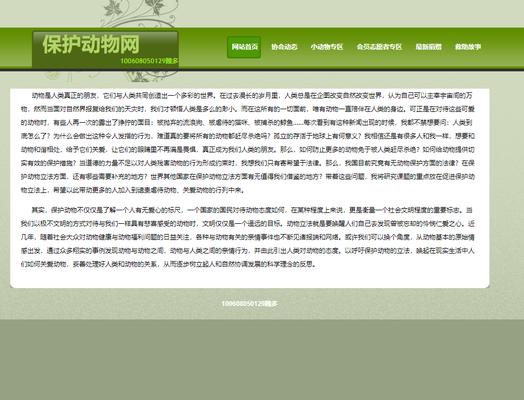
Task: Click the footer text starting with 10060805
Action: click(x=250, y=304)
